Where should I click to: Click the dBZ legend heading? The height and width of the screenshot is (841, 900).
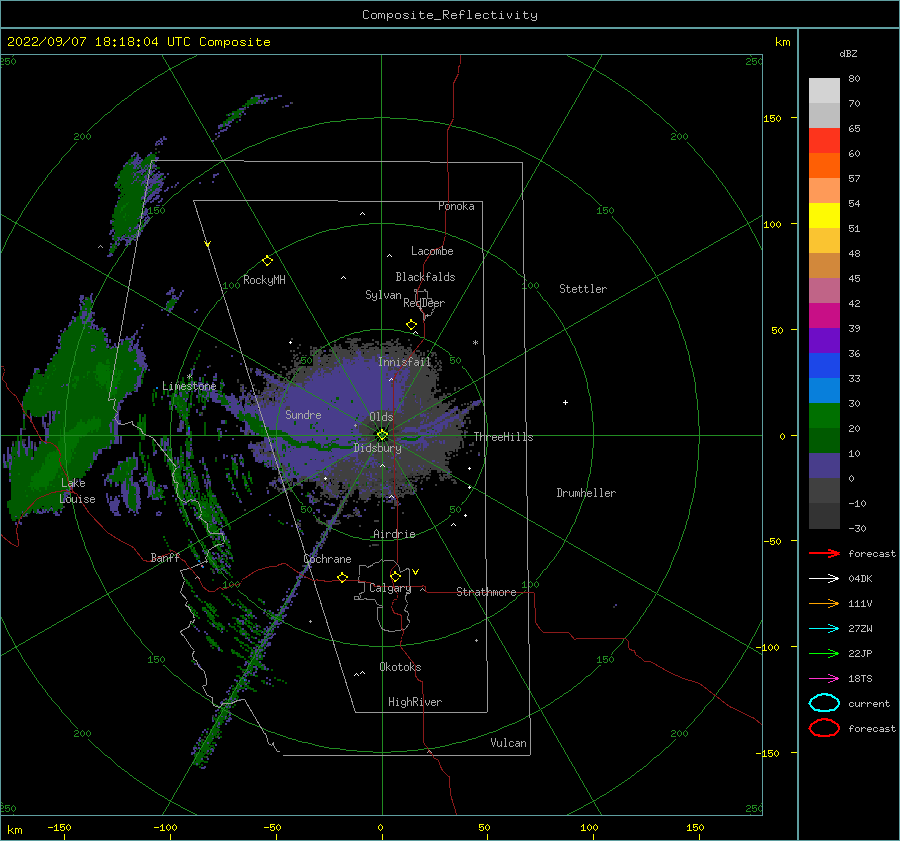pyautogui.click(x=848, y=54)
